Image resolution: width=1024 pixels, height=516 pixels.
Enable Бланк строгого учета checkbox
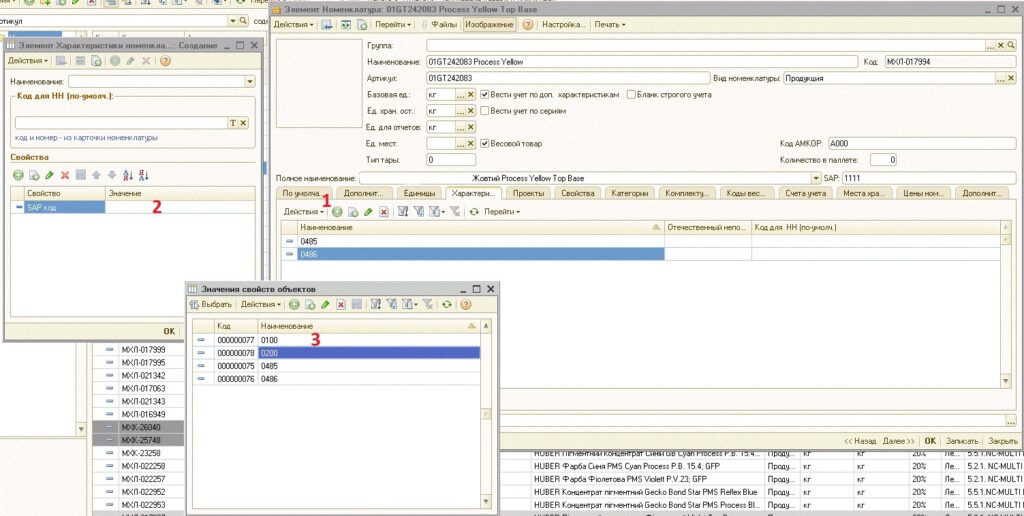click(x=630, y=94)
